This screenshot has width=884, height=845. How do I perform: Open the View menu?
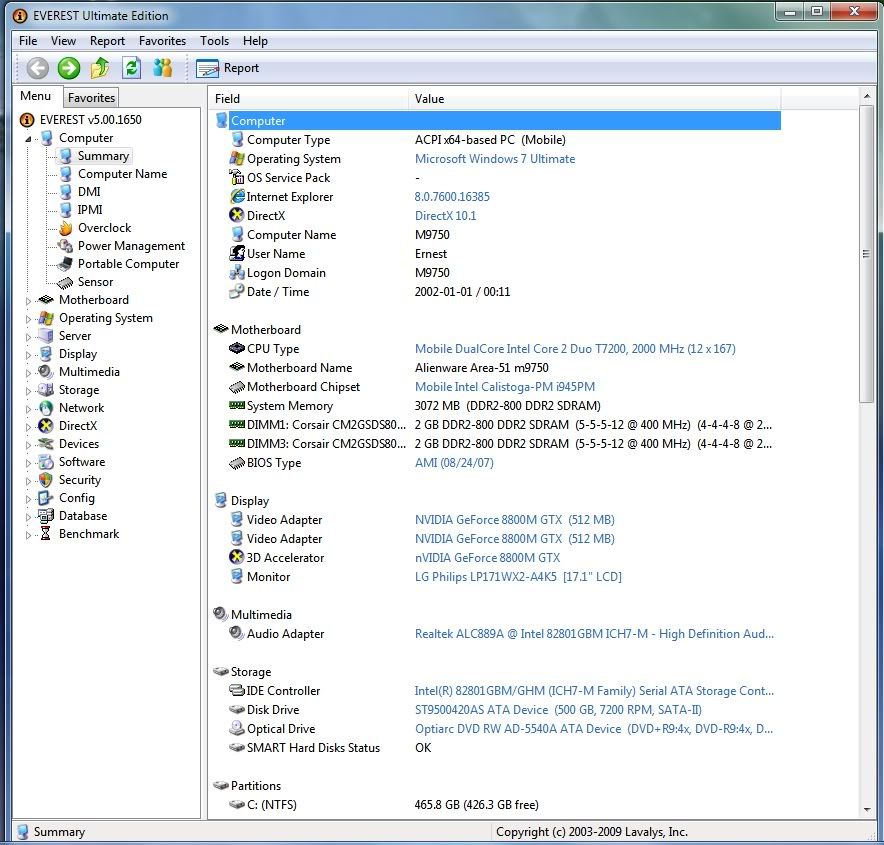pos(63,41)
